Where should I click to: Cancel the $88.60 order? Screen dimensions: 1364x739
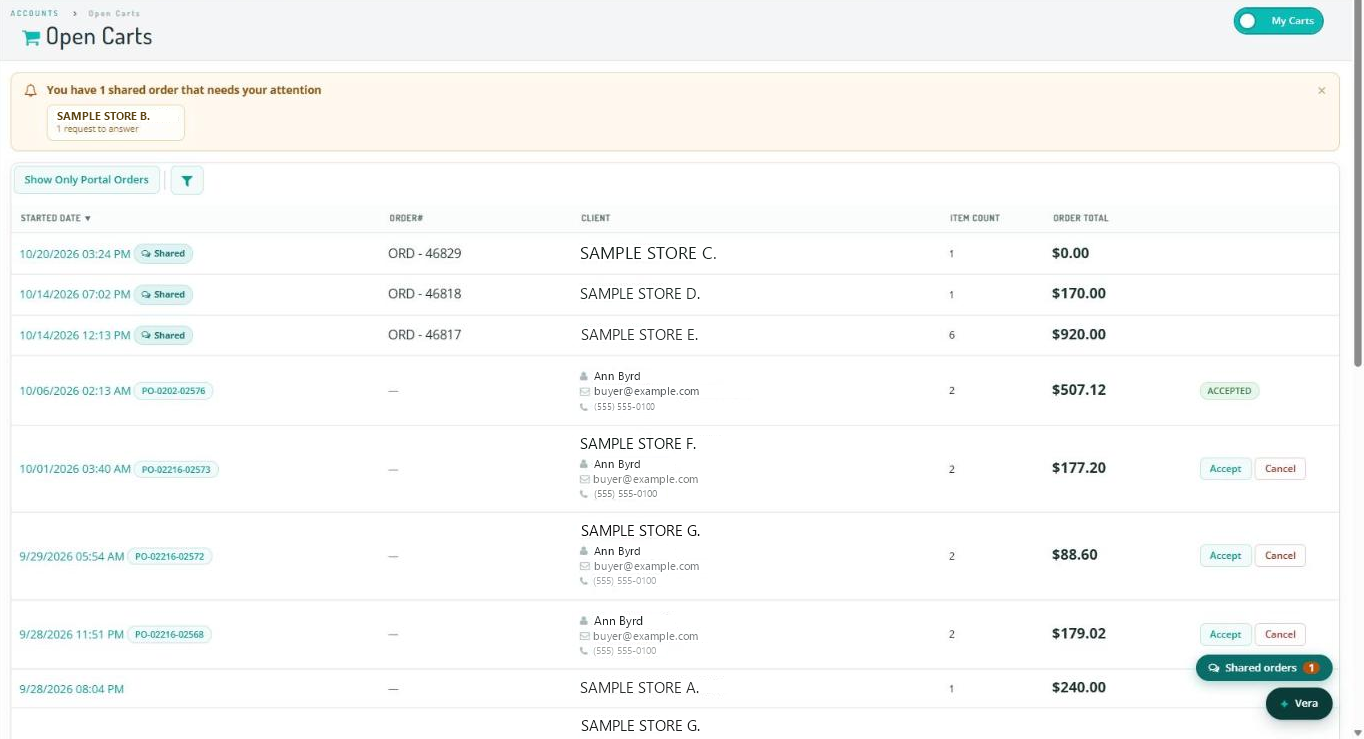1280,556
